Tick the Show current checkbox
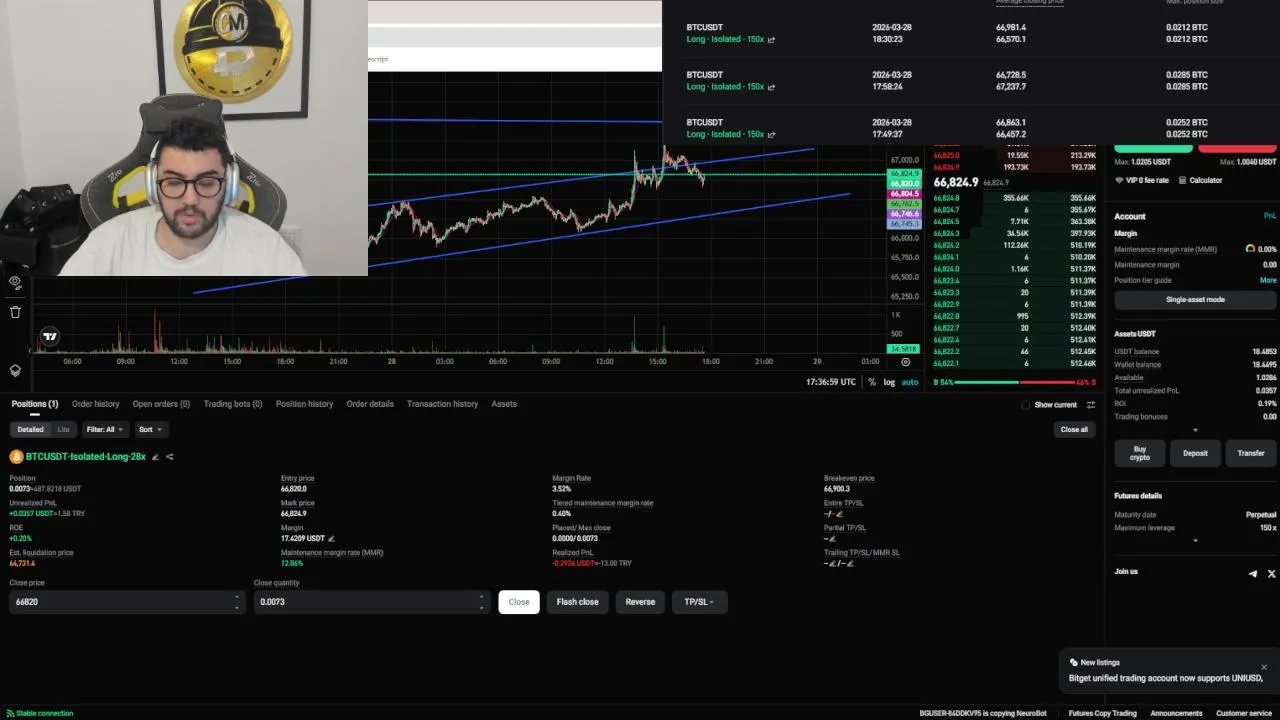Screen dimensions: 1280x720 [x=1025, y=405]
